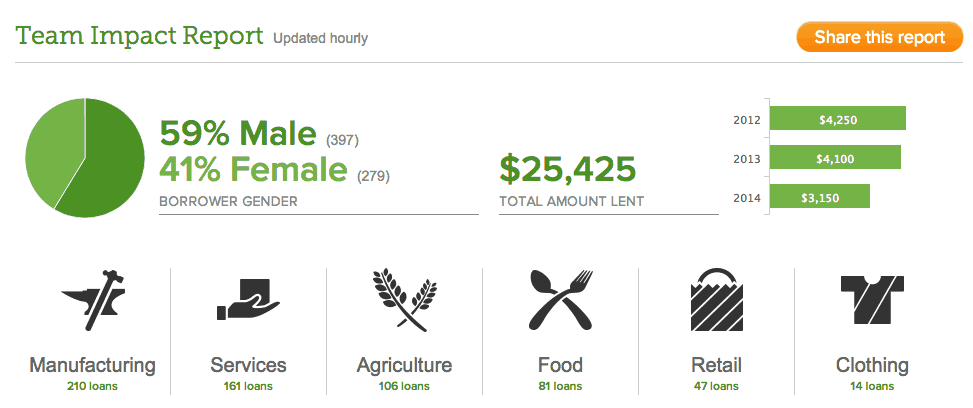Select the 2013 bar showing $4,100

coord(835,157)
